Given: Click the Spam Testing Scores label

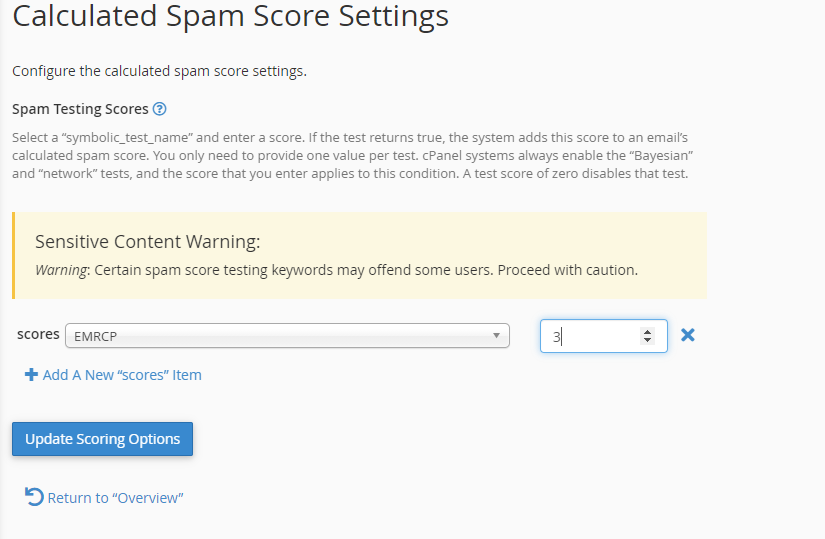Looking at the screenshot, I should click(x=80, y=109).
